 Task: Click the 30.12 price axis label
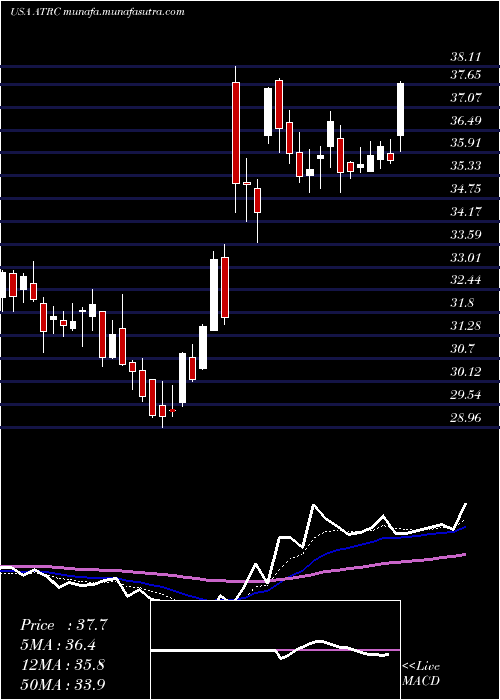click(x=465, y=371)
